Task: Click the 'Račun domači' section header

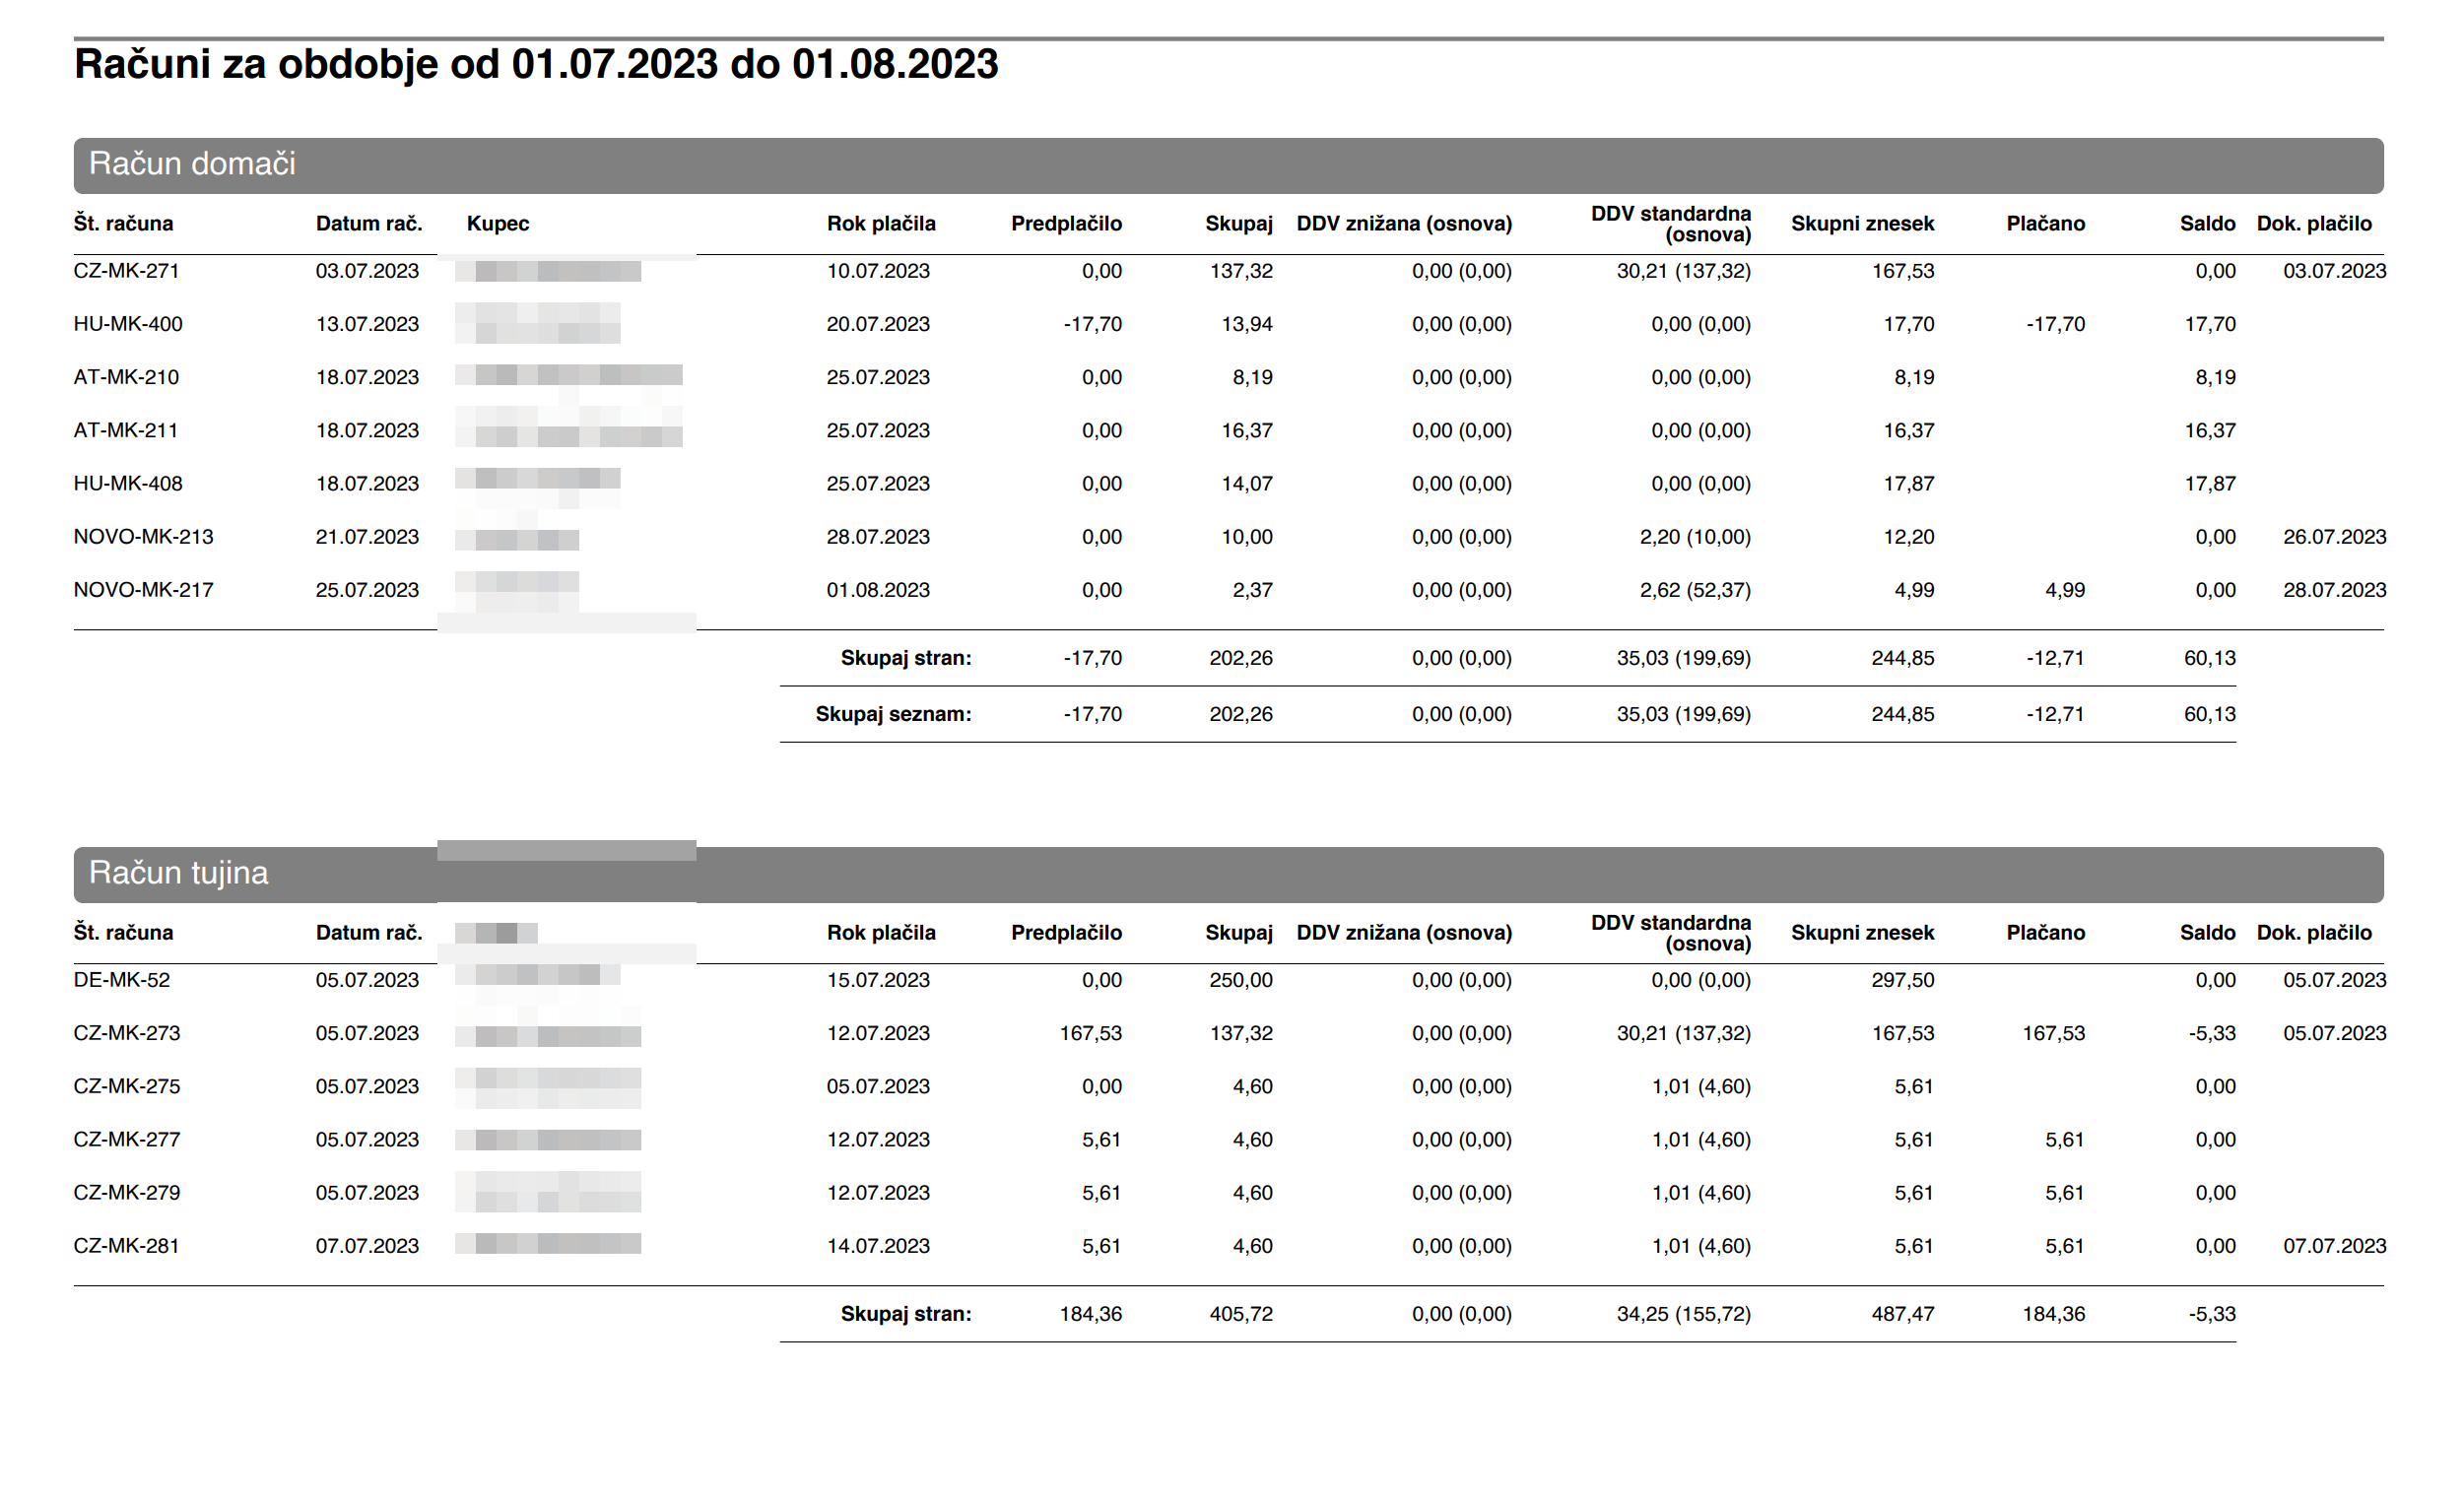Action: coord(192,164)
